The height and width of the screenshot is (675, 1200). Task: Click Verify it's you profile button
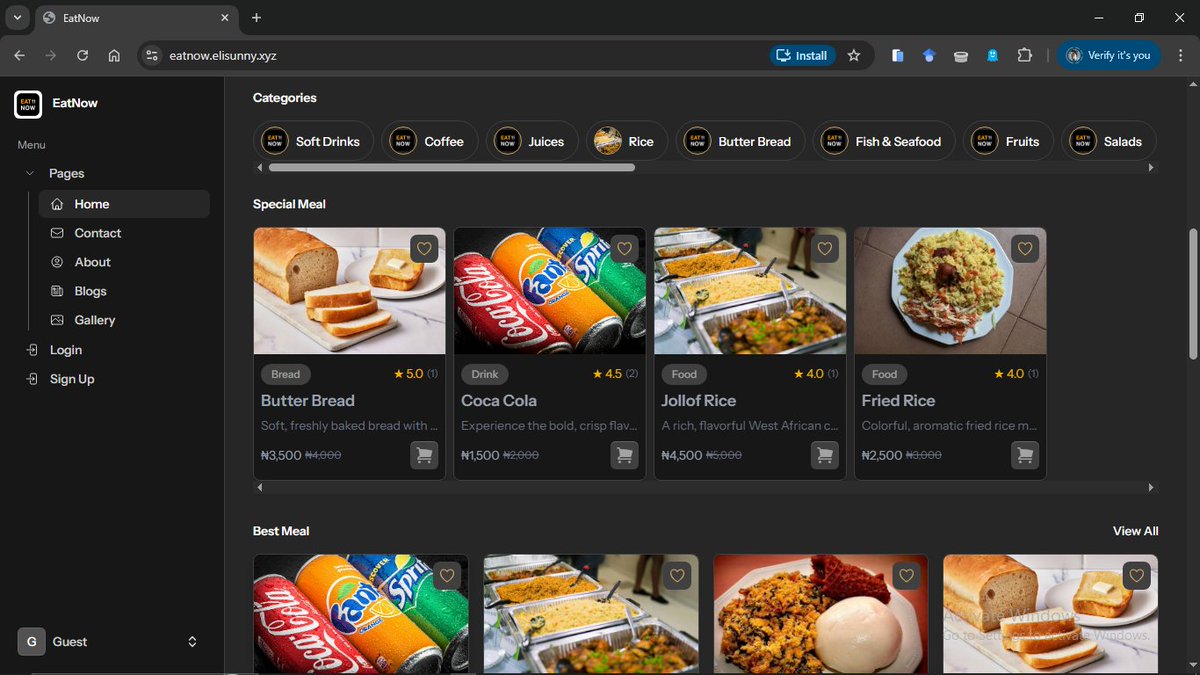pyautogui.click(x=1108, y=56)
